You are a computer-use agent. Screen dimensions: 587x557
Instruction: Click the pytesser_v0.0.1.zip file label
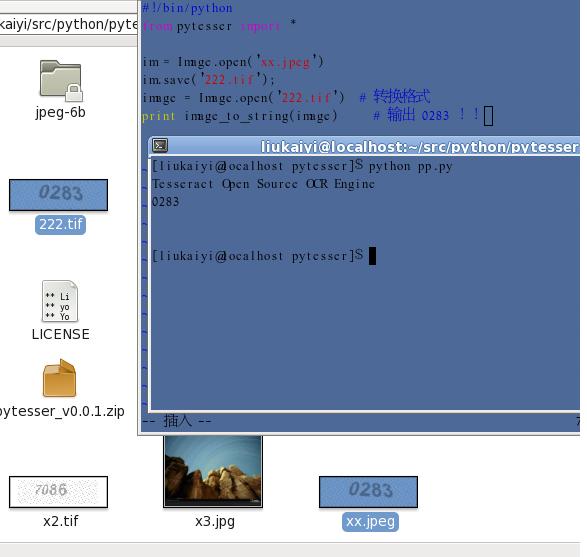tap(62, 411)
